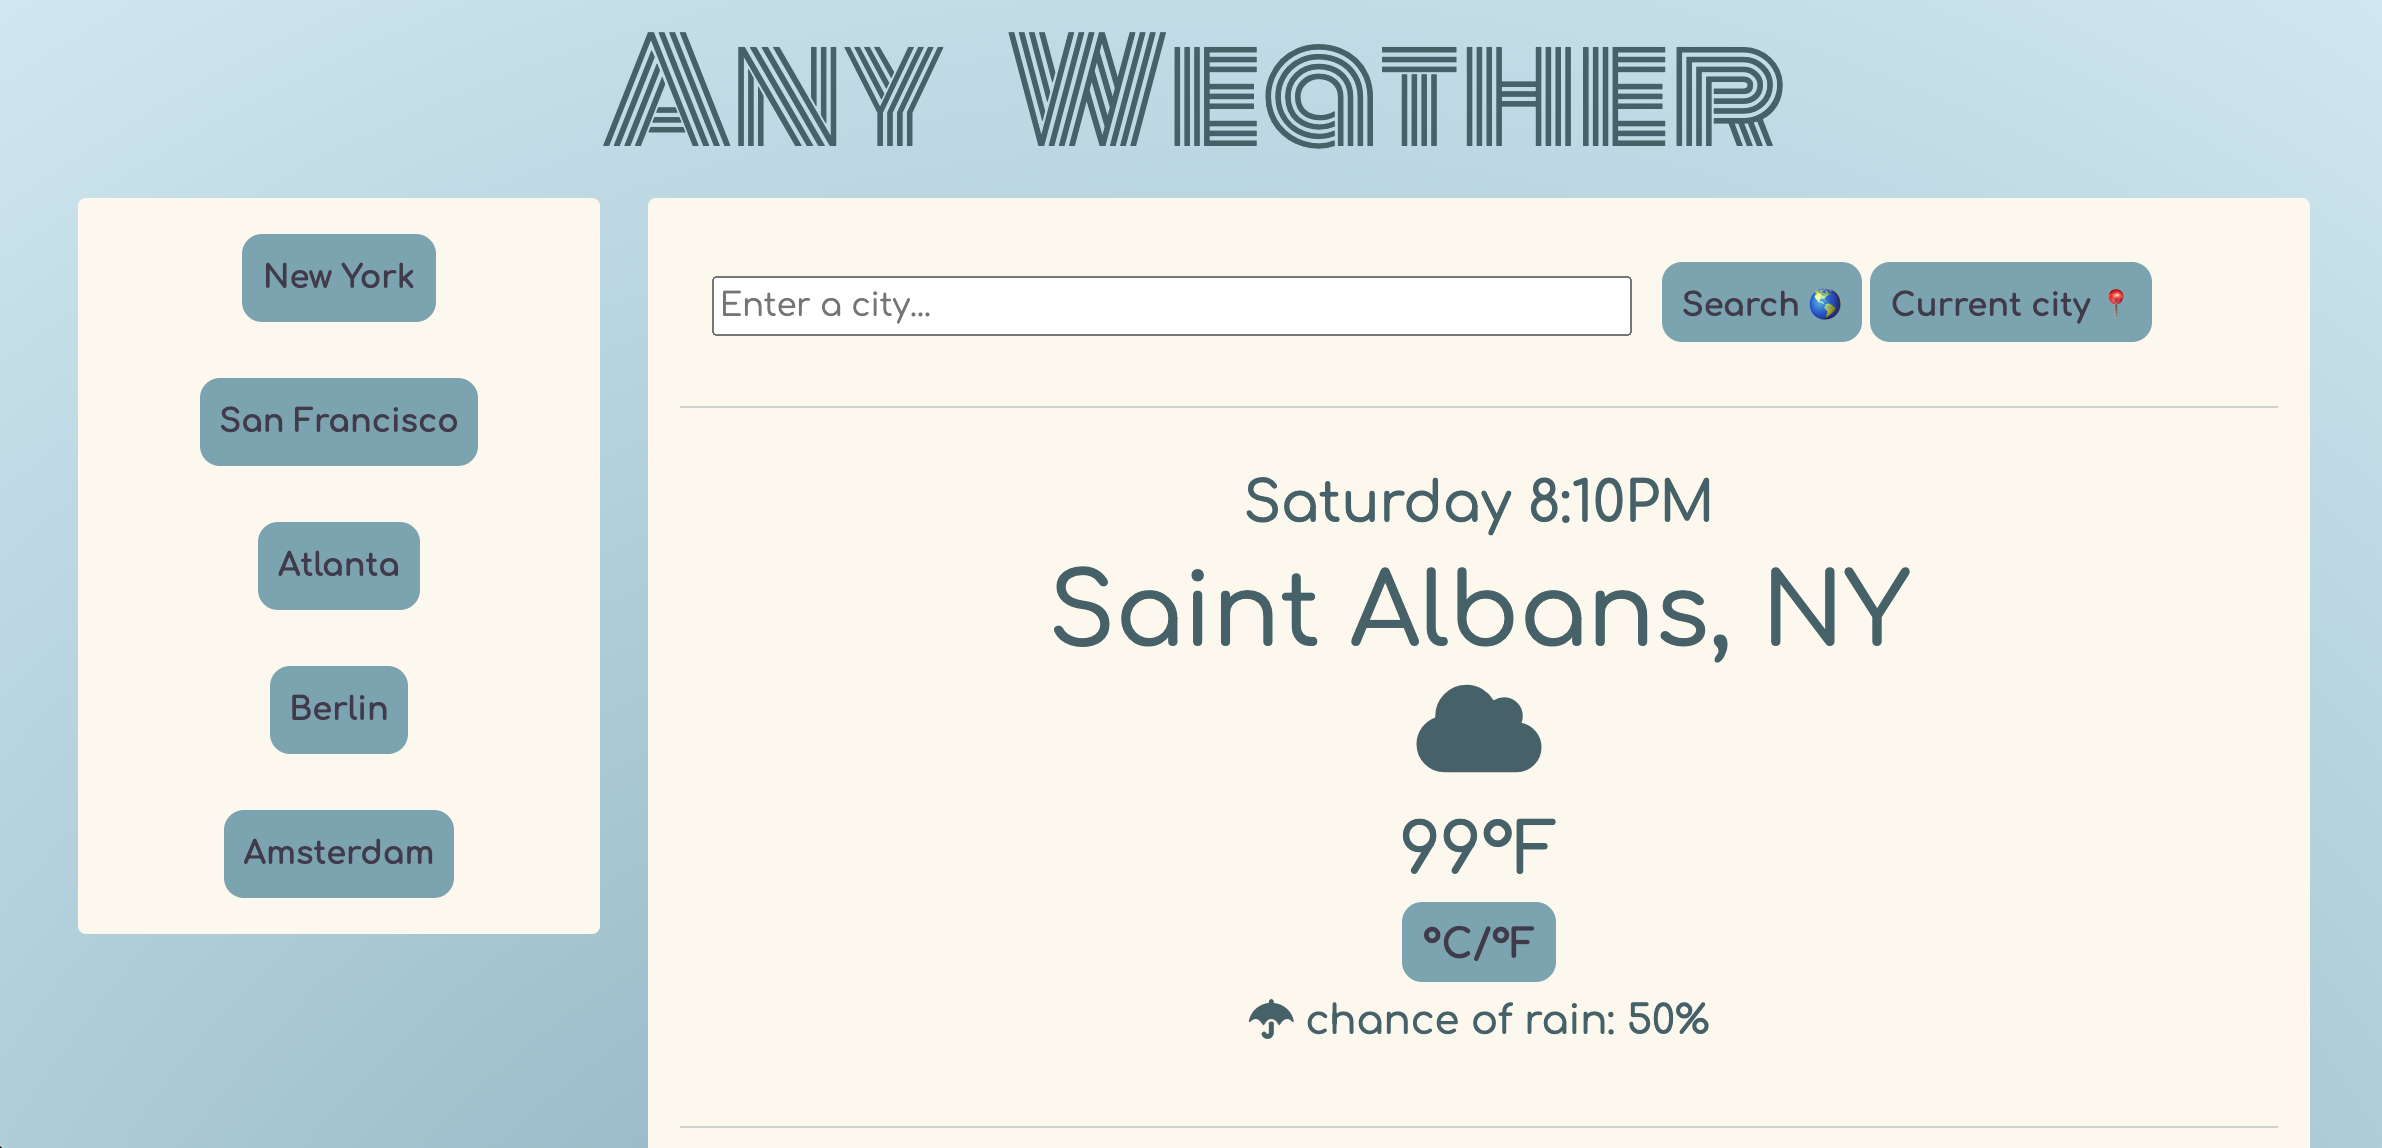2382x1148 pixels.
Task: Select the New York city shortcut
Action: pos(338,277)
